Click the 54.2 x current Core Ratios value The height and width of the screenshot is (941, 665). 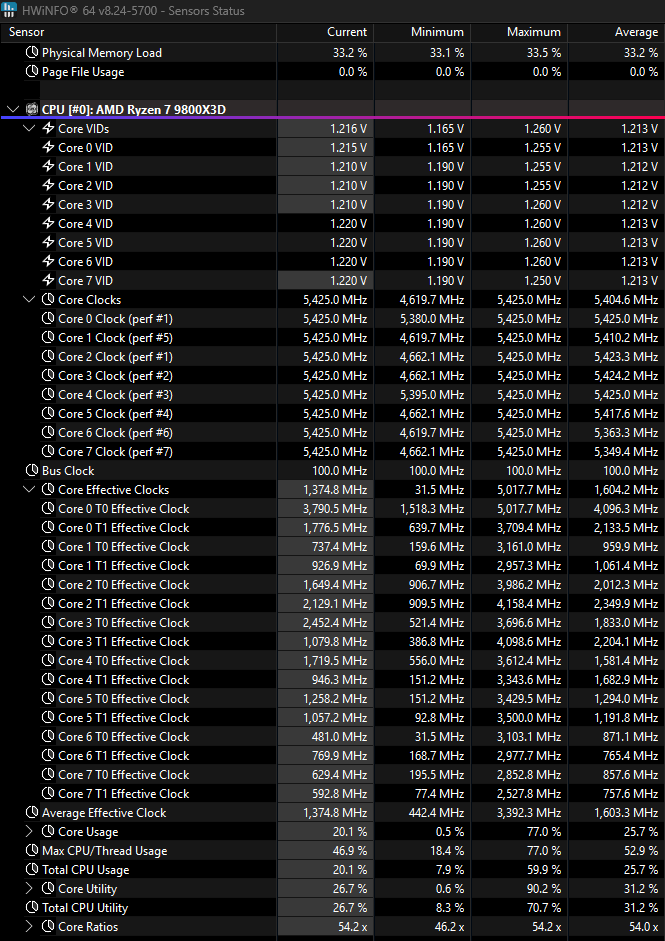click(352, 927)
